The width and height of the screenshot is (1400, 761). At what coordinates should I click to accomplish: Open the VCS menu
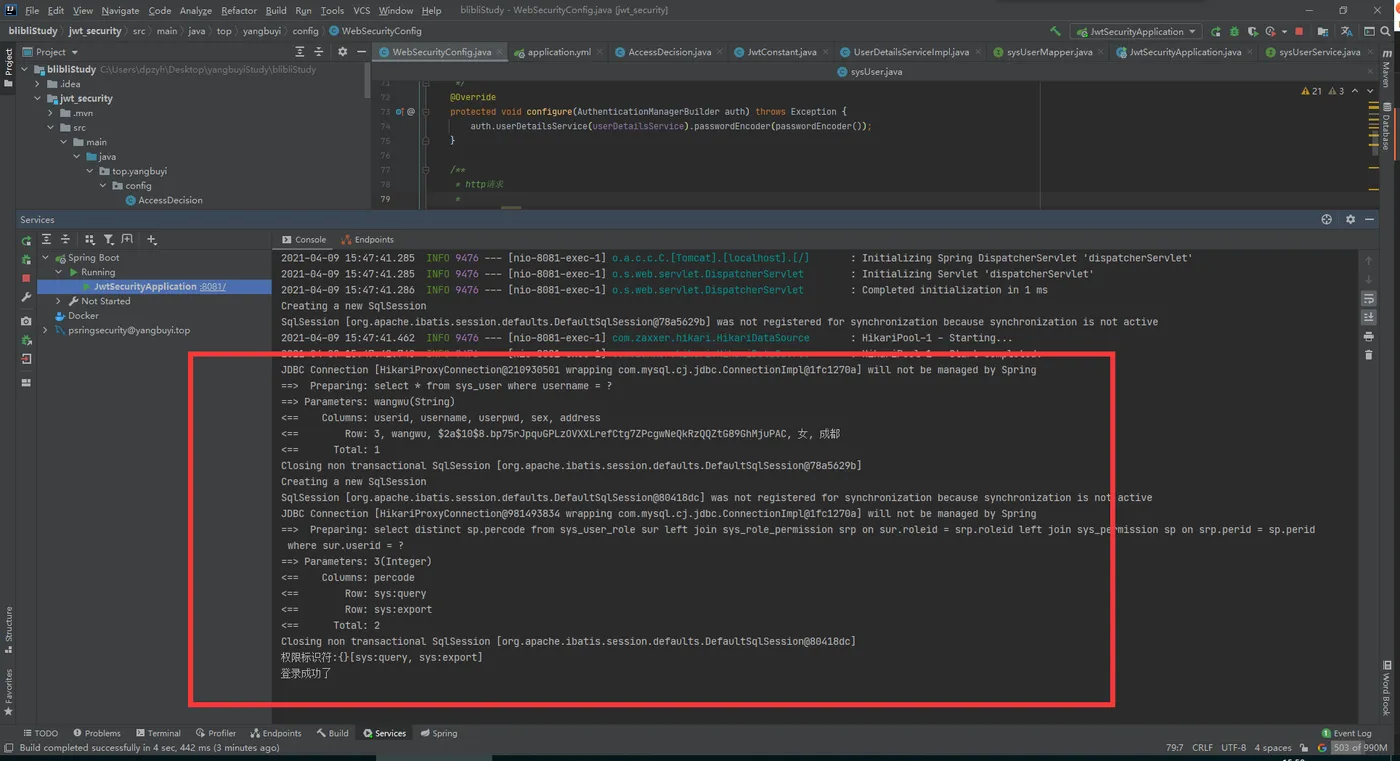[x=361, y=10]
